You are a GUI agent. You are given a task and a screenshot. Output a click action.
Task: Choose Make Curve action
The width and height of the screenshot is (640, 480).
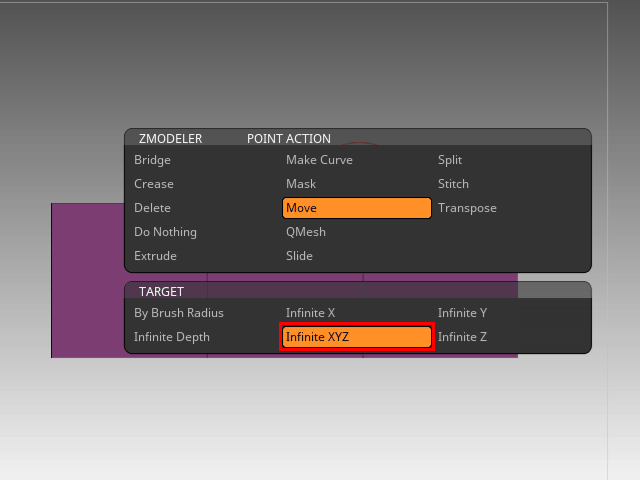click(319, 160)
